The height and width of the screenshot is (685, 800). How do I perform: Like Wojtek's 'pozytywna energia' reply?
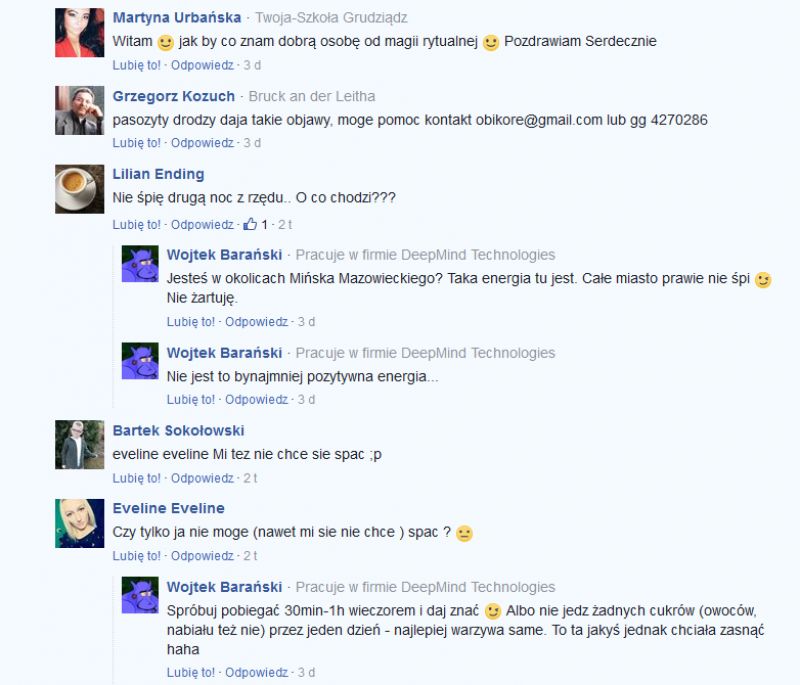(x=191, y=399)
